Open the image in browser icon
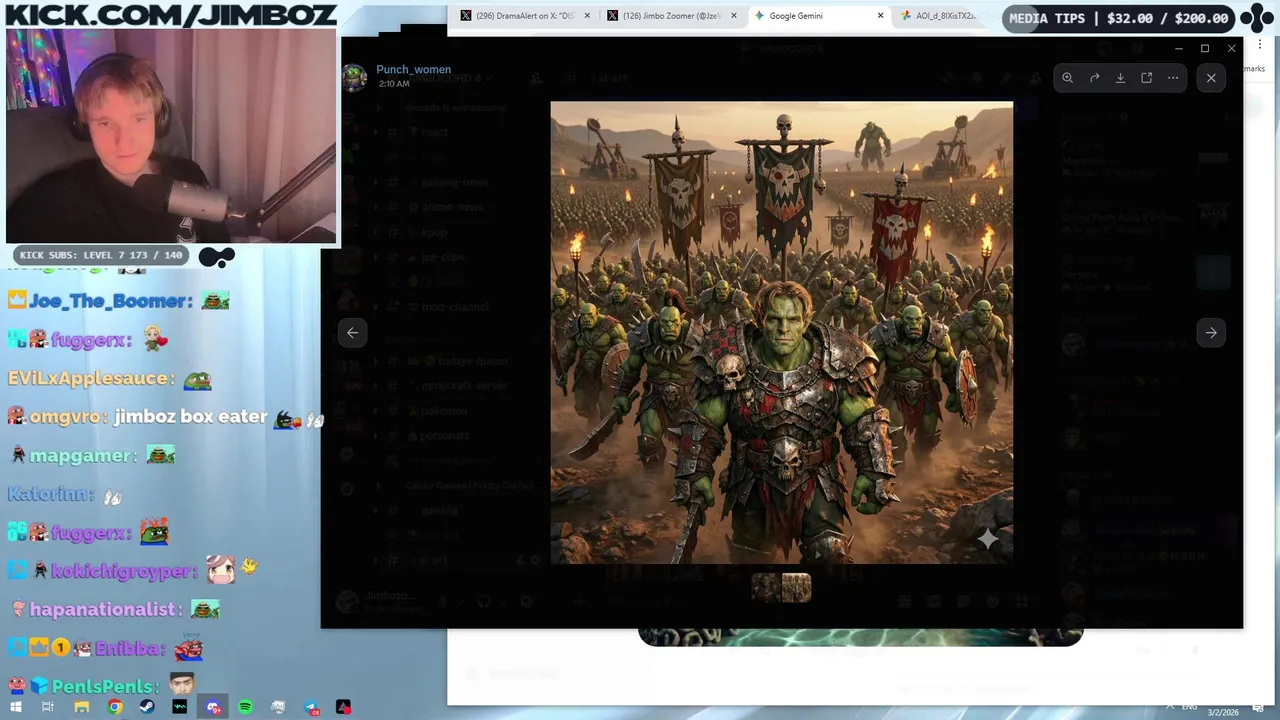Screen dimensions: 1280x720 1147,78
